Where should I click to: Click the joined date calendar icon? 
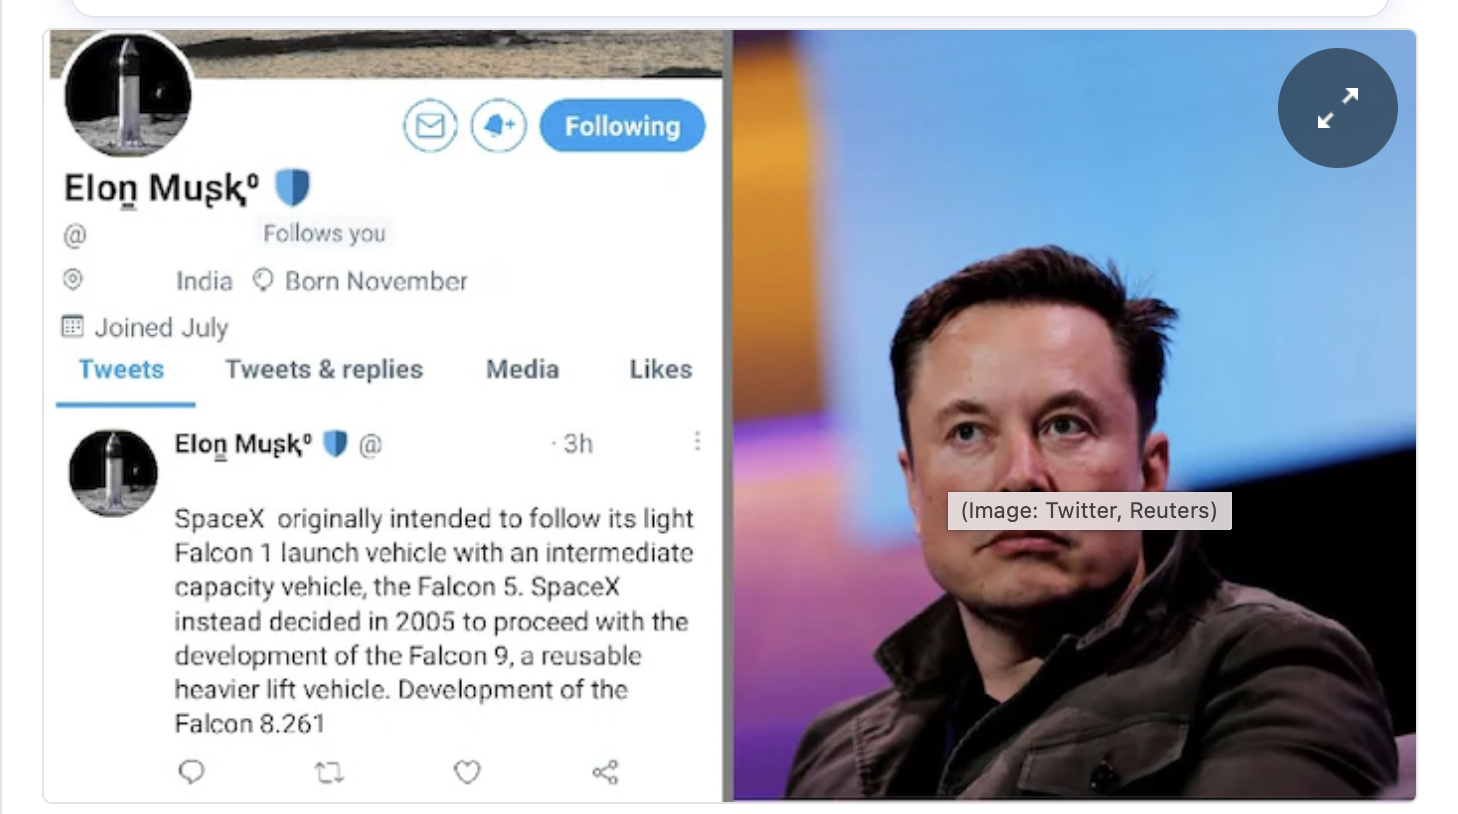click(x=71, y=327)
